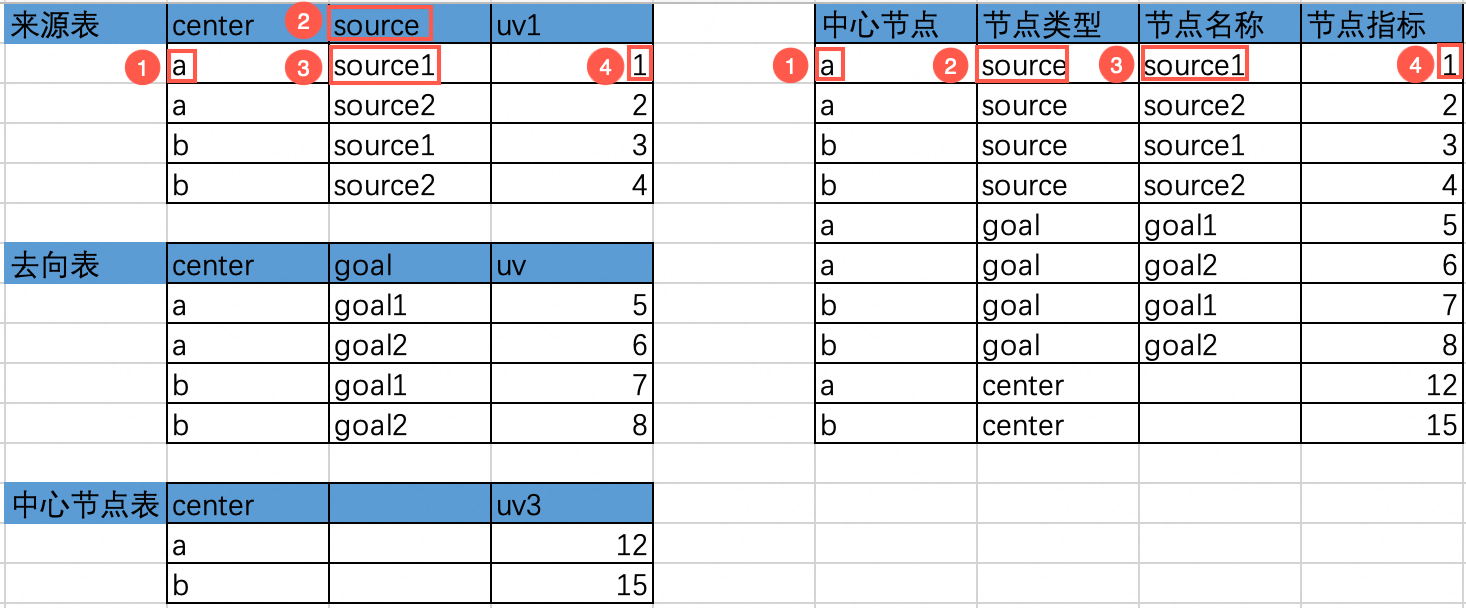Image resolution: width=1466 pixels, height=608 pixels.
Task: Select the 节点指标 header cell
Action: point(1381,26)
